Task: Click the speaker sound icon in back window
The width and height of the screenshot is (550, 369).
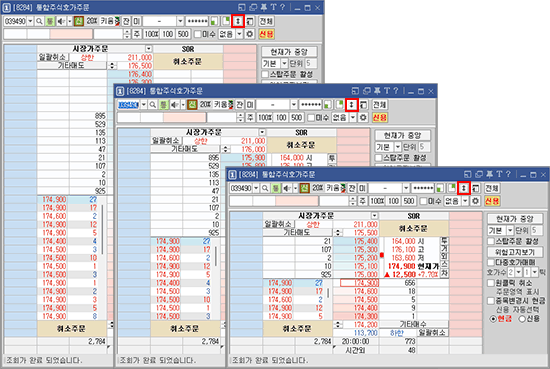Action: click(x=61, y=21)
